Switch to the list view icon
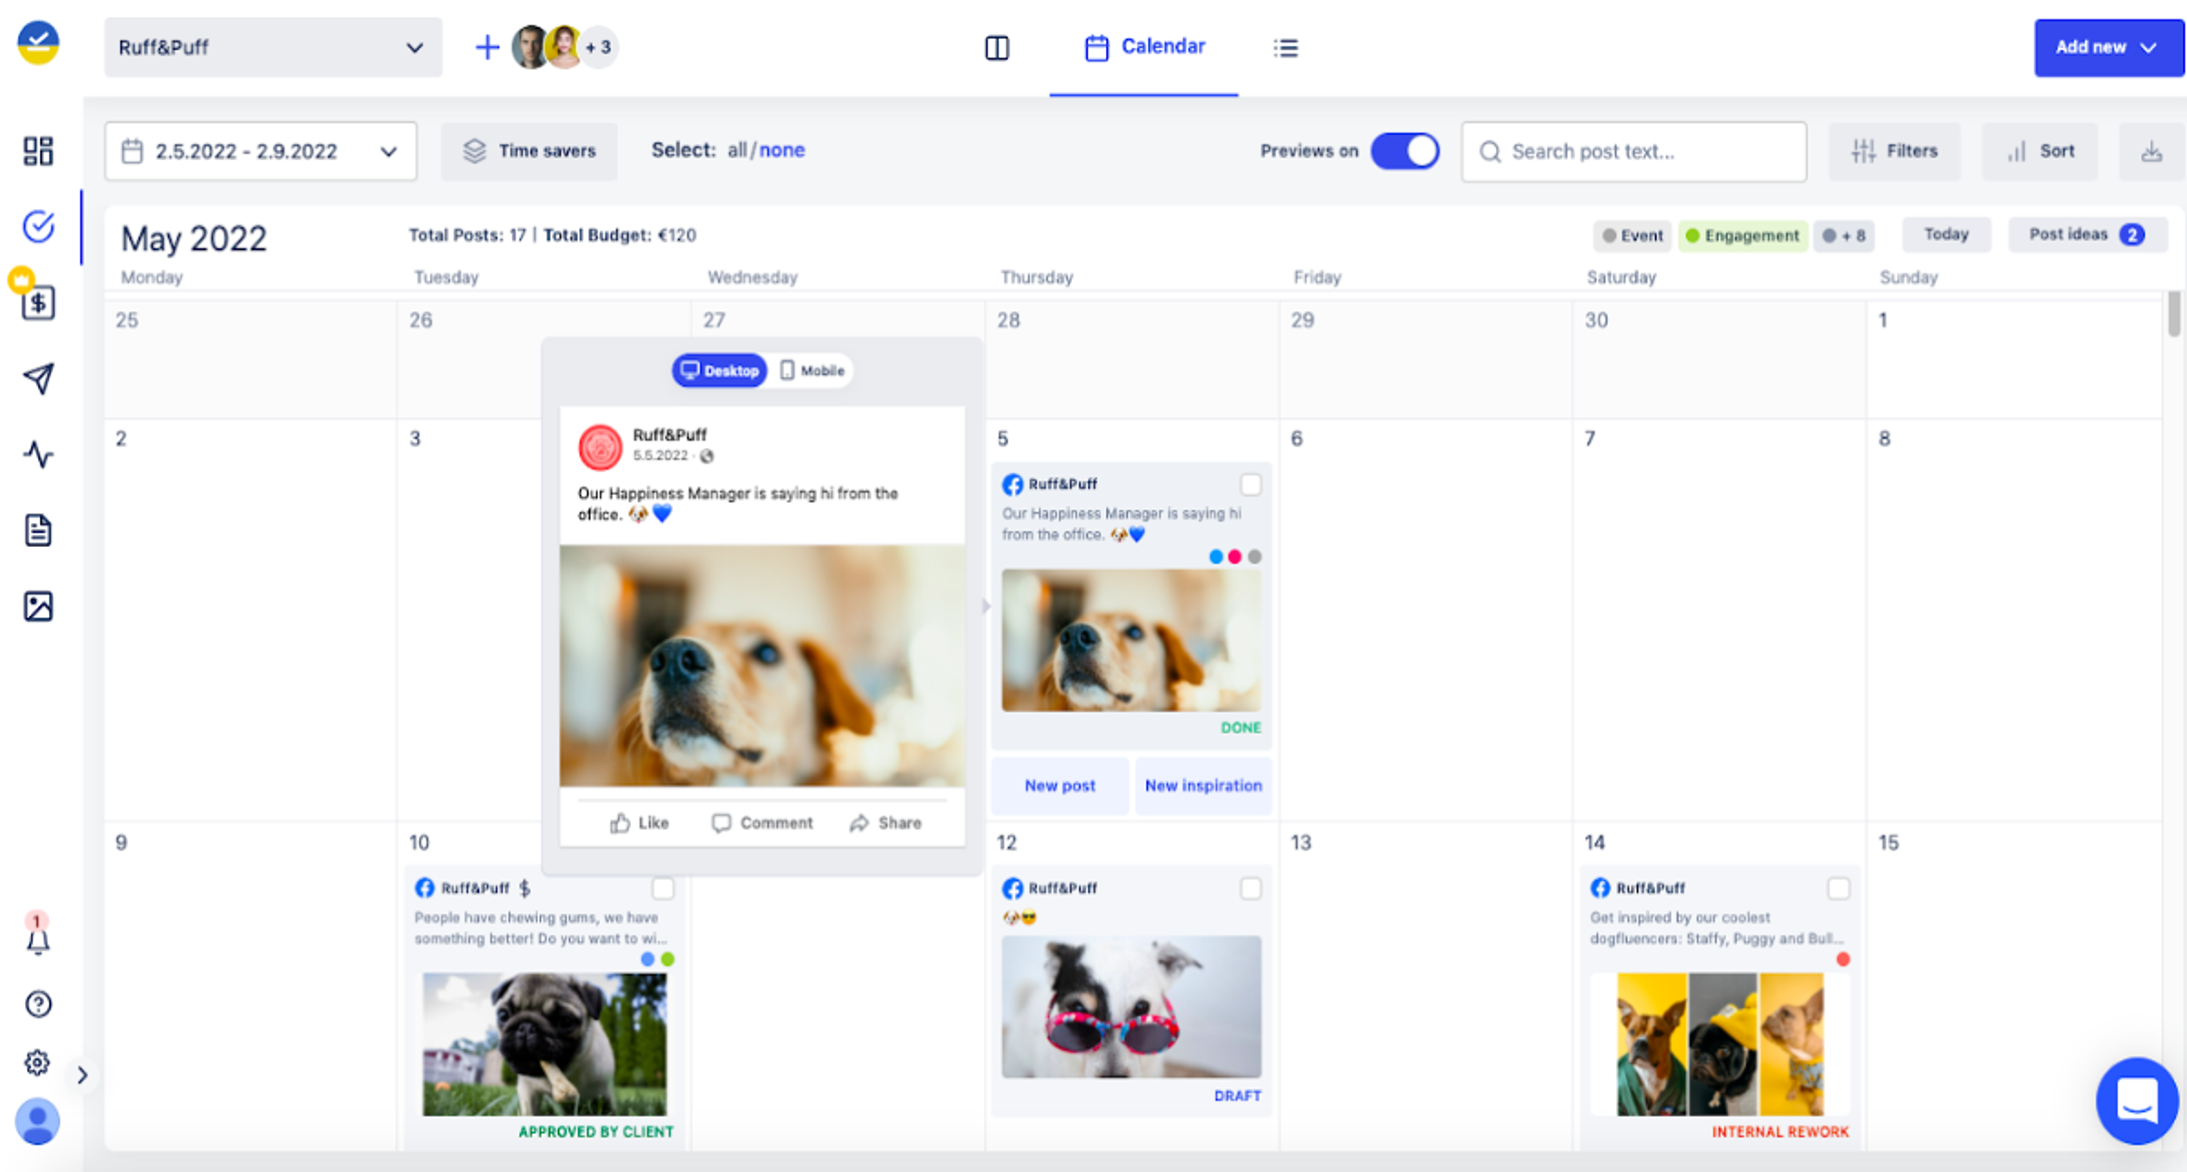 [1286, 47]
